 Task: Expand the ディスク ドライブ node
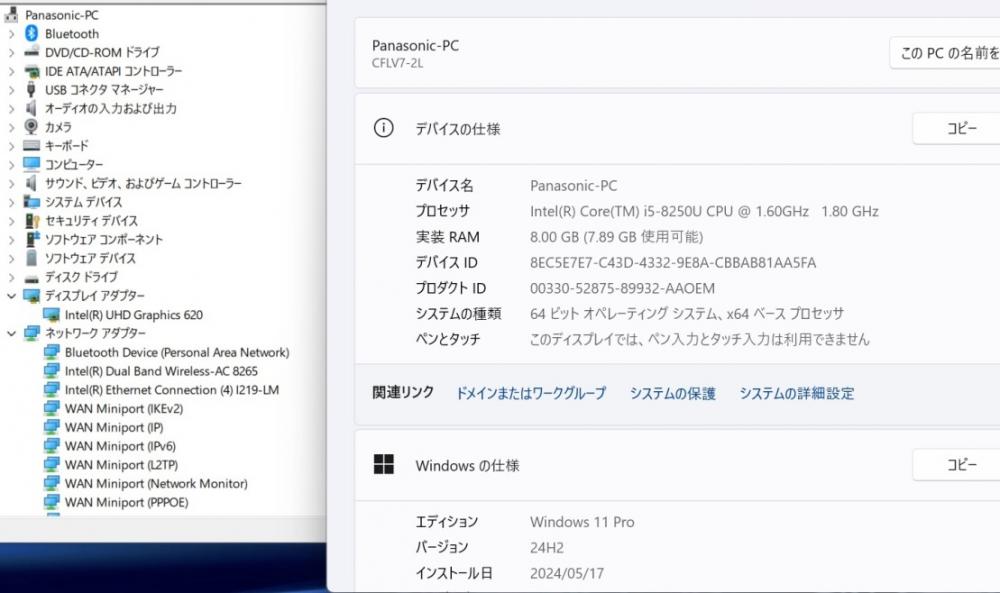click(11, 277)
